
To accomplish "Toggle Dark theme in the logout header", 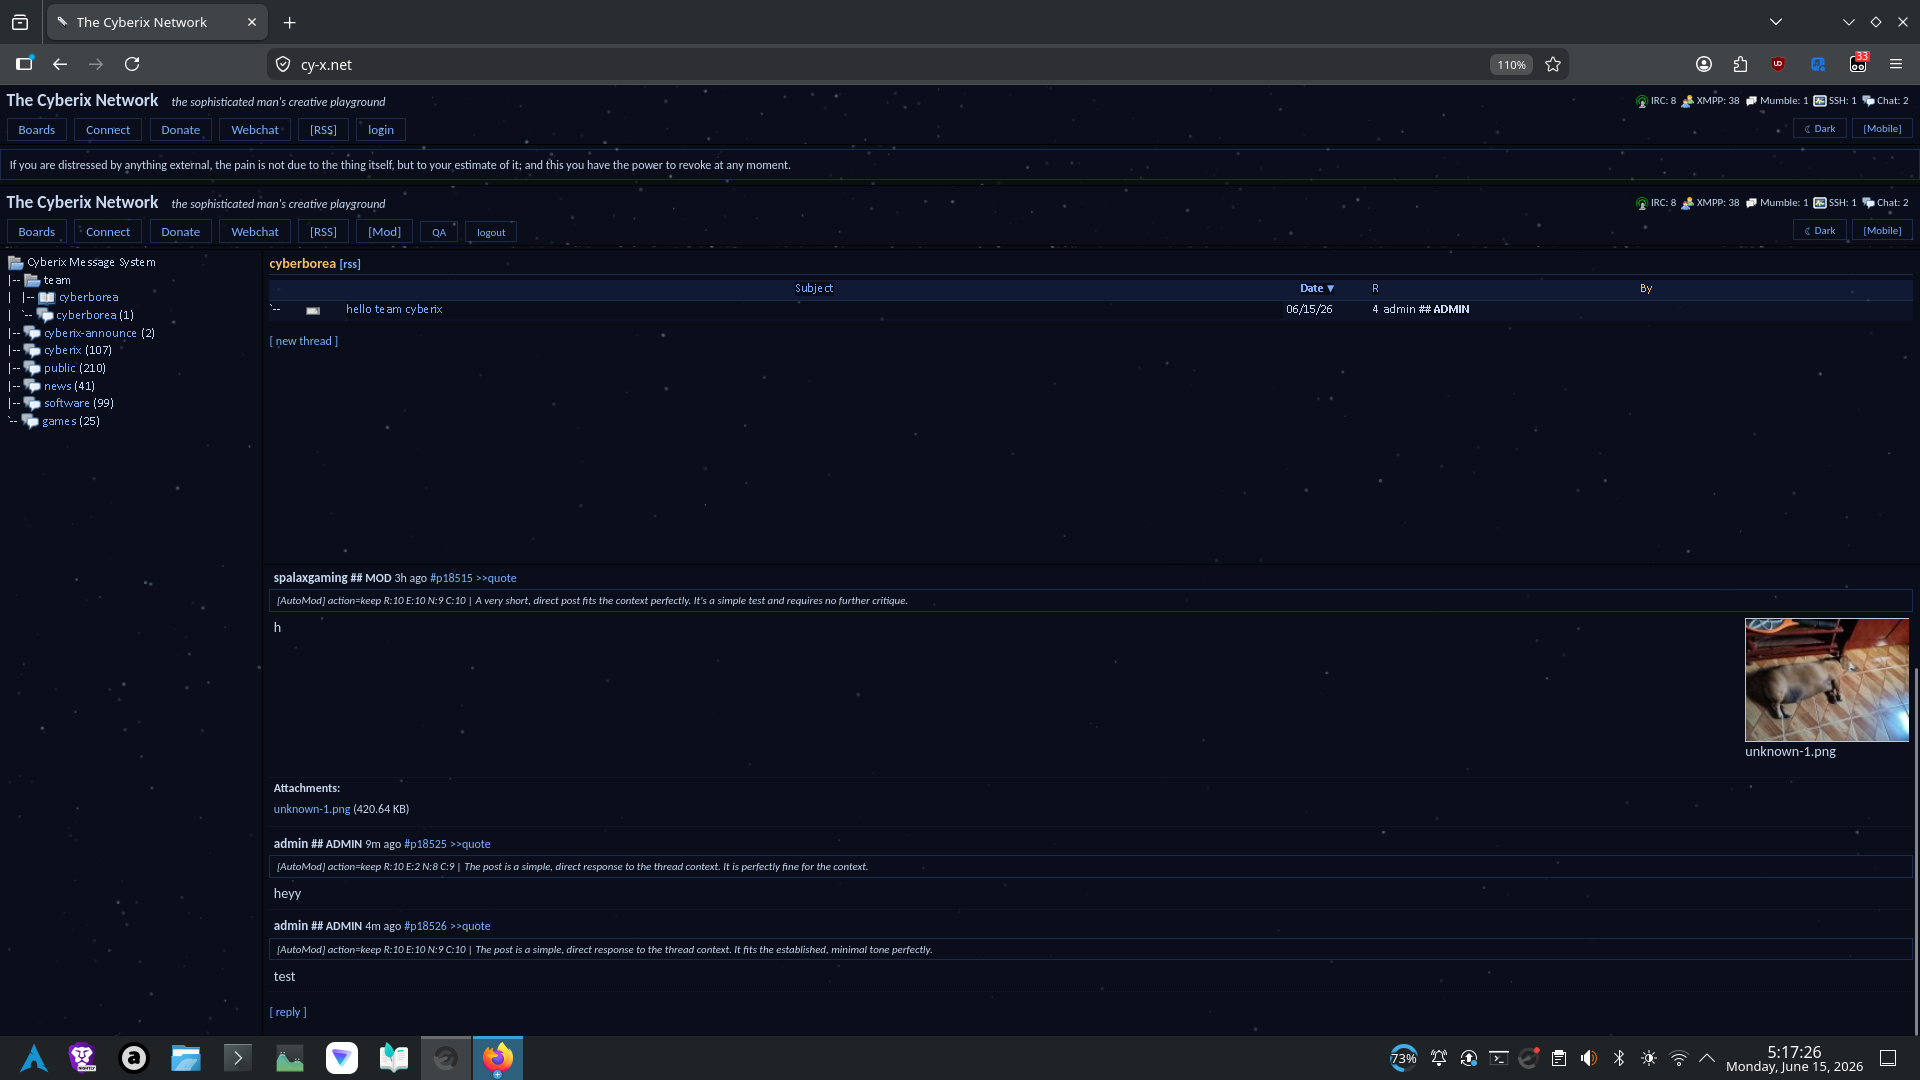I will (x=1820, y=231).
